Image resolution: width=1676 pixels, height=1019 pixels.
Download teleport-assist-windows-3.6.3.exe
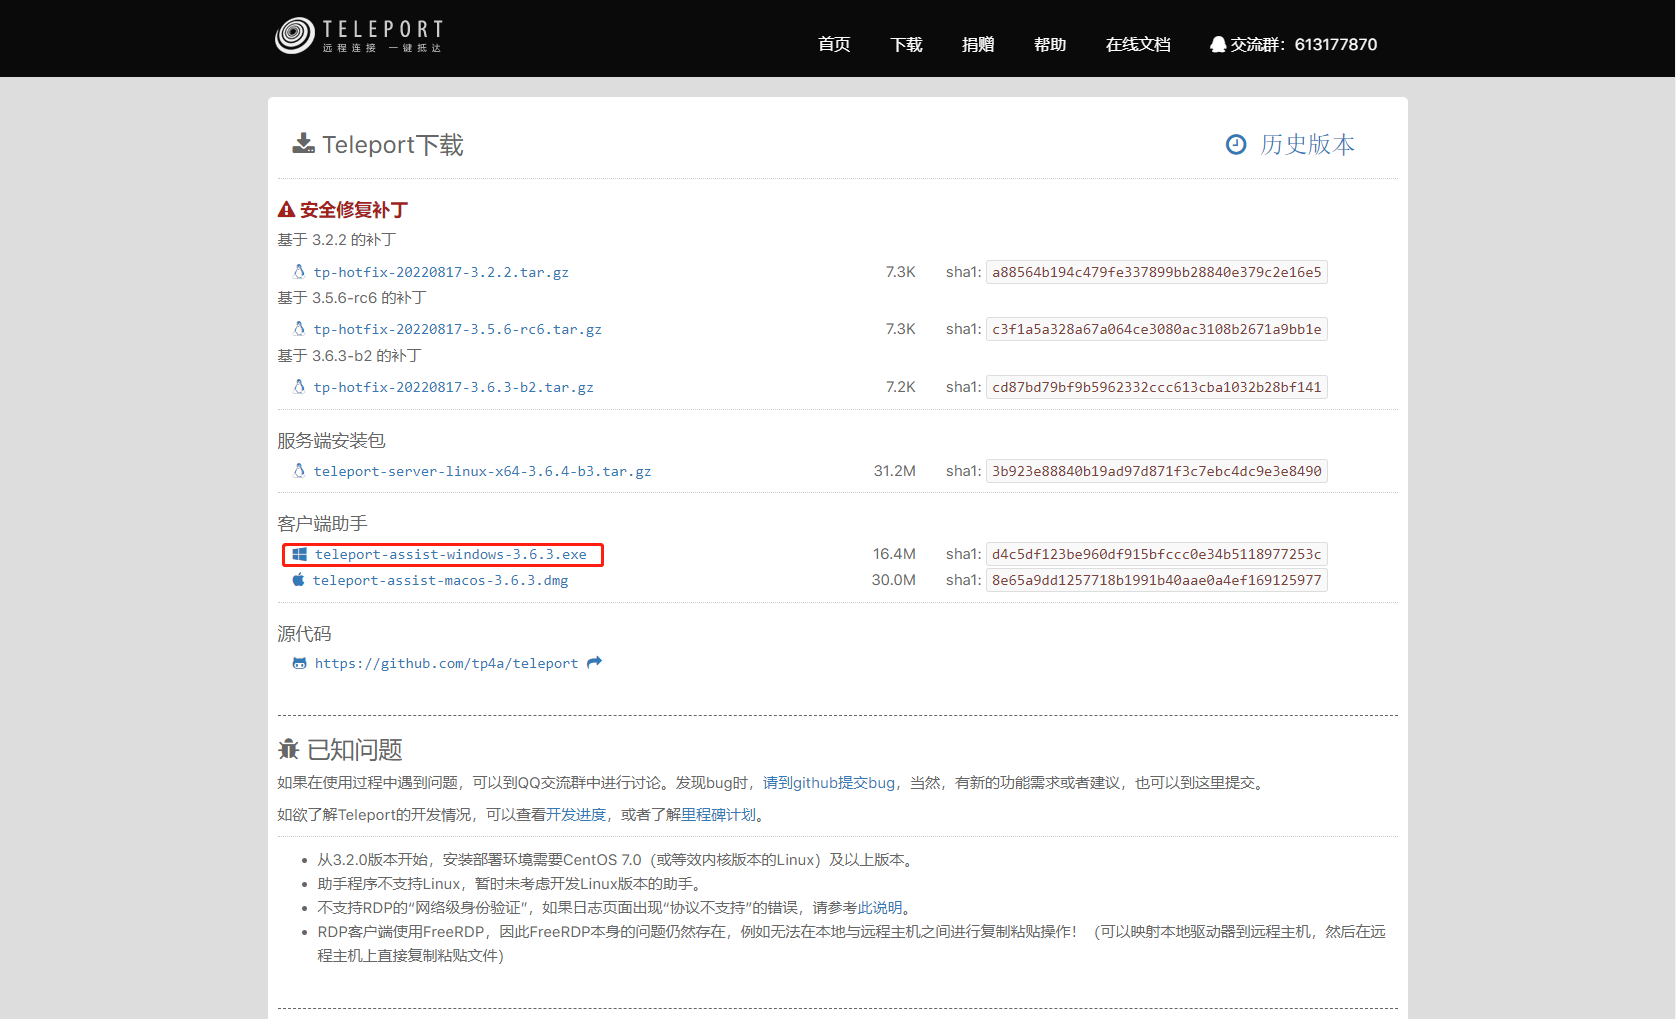tap(451, 554)
